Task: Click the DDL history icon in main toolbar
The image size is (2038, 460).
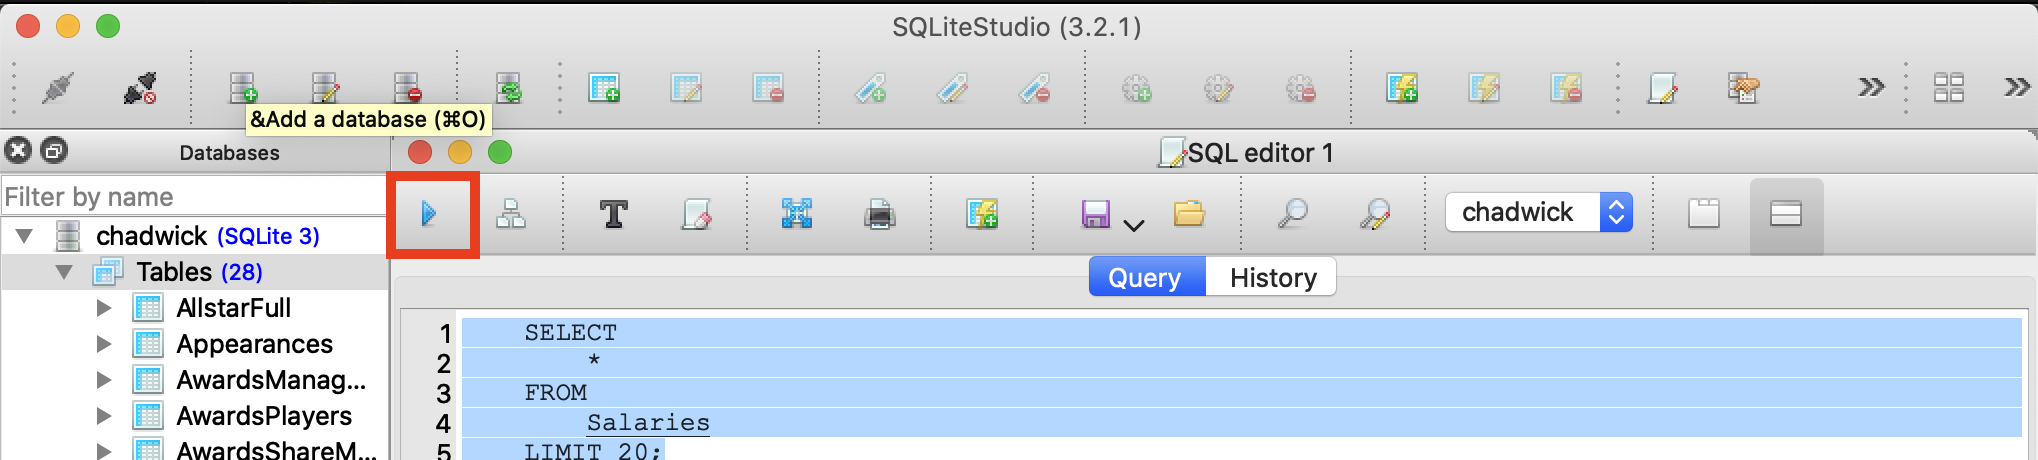Action: tap(1744, 88)
